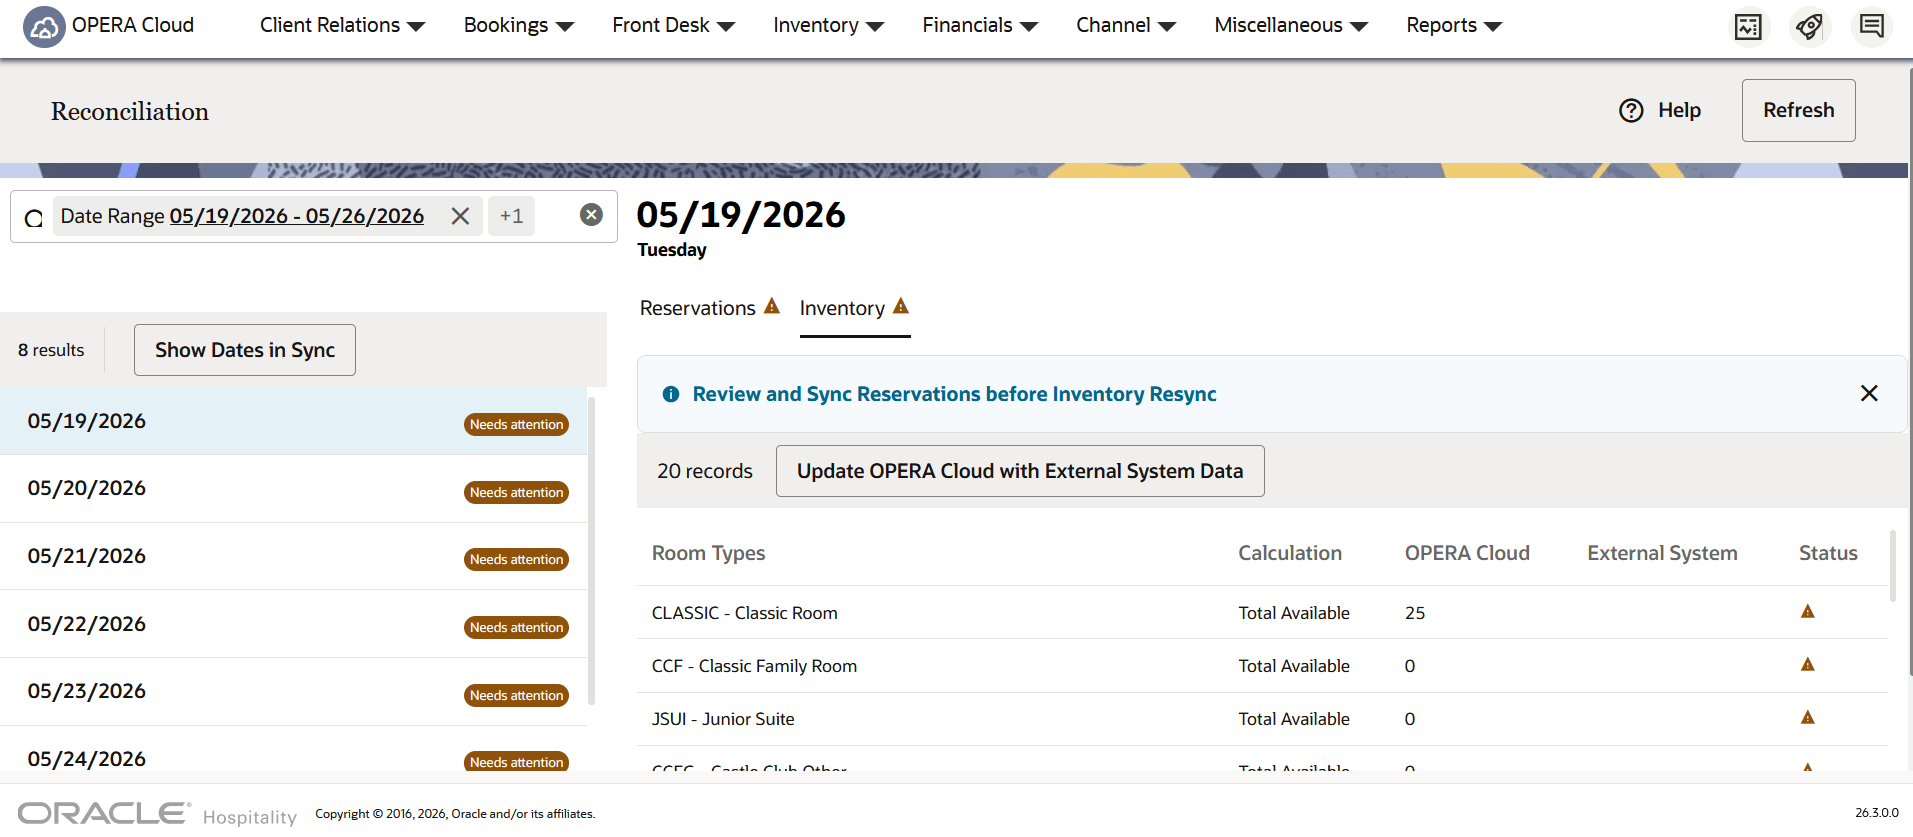The height and width of the screenshot is (837, 1913).
Task: Click Update OPERA Cloud with External System Data
Action: [x=1020, y=471]
